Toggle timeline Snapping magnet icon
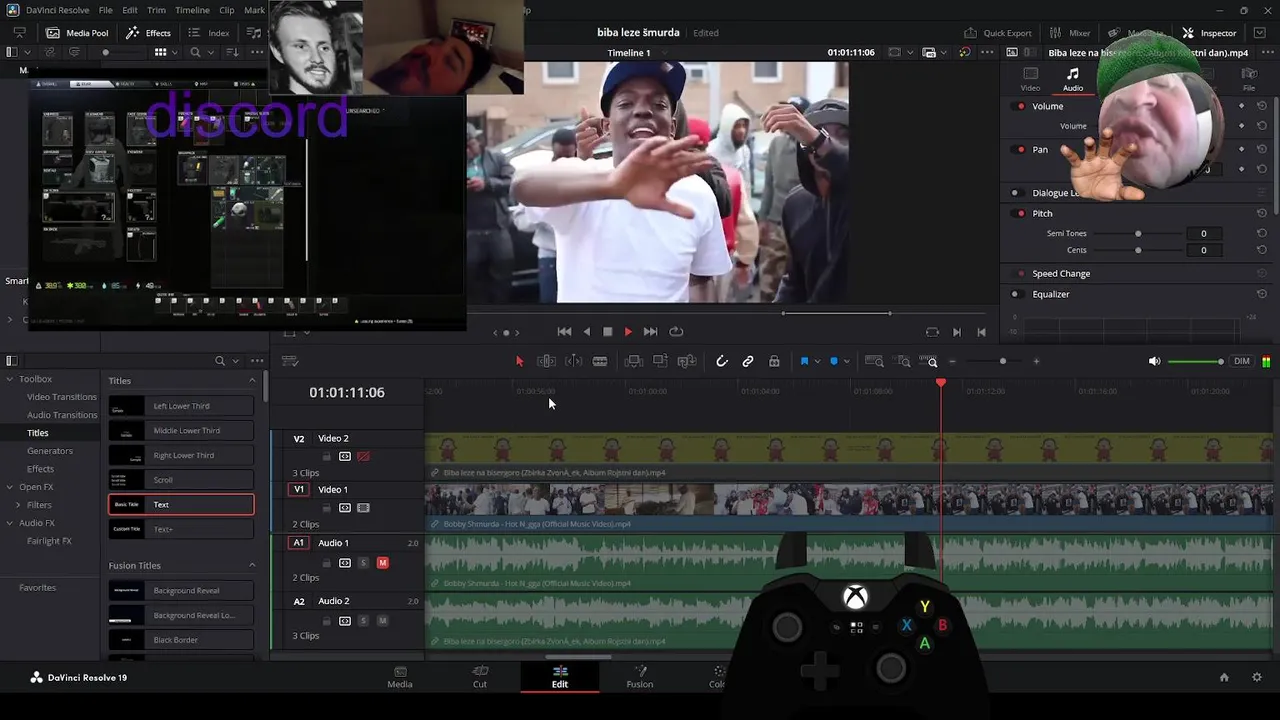This screenshot has height=720, width=1280. coord(721,361)
